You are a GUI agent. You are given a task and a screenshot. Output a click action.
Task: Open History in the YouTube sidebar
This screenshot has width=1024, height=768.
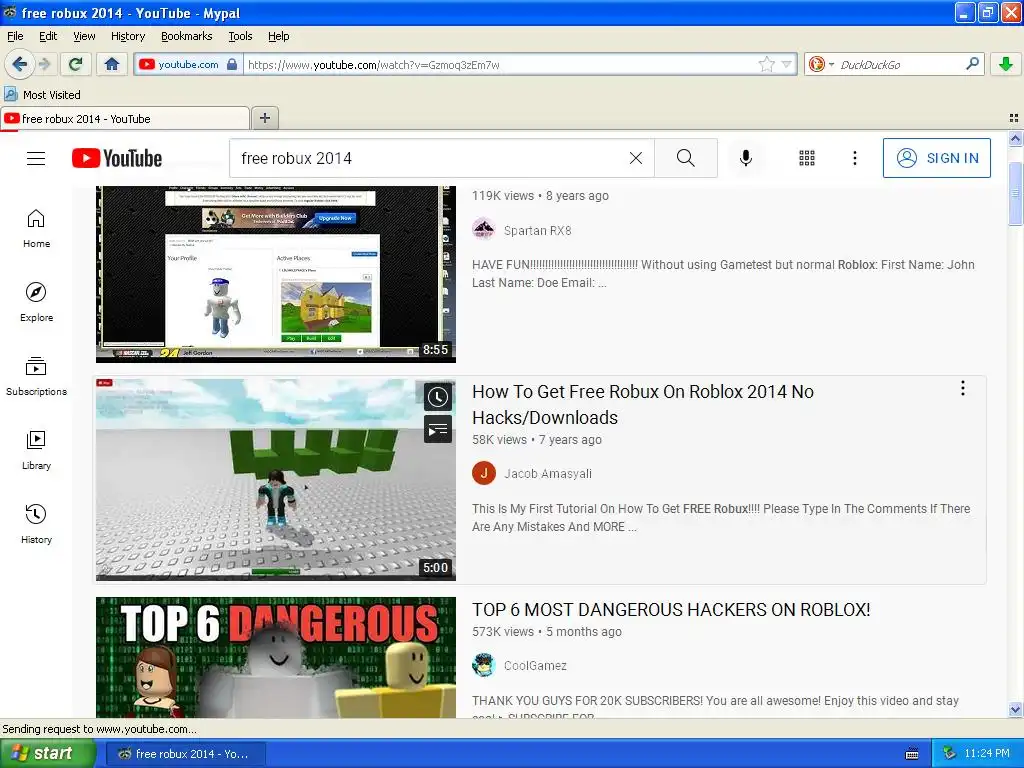36,524
